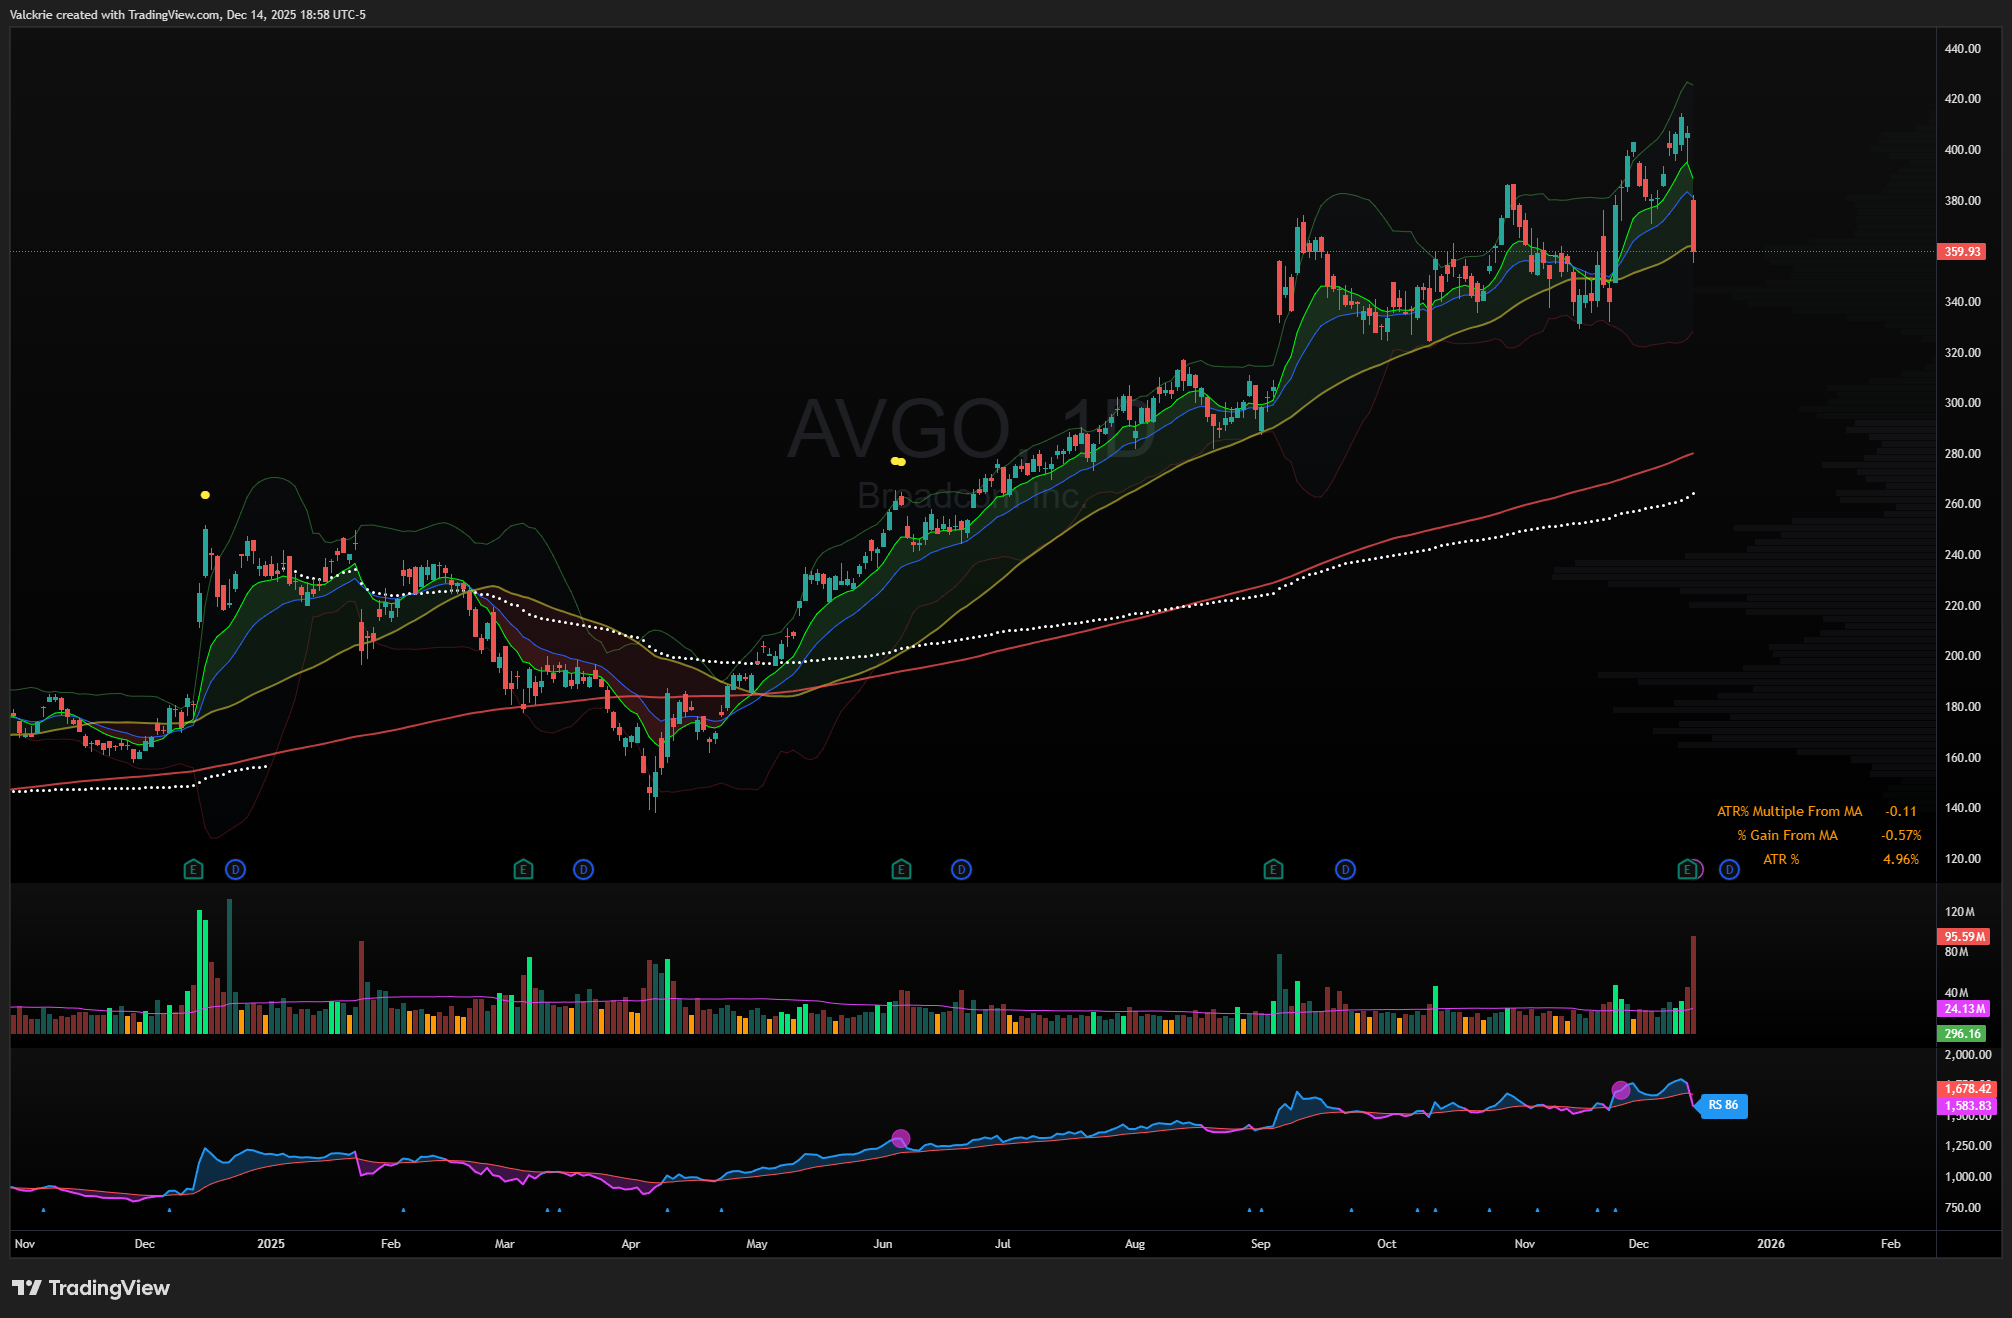Click the magenta 24.13M volume average label
2012x1318 pixels.
coord(1964,1009)
